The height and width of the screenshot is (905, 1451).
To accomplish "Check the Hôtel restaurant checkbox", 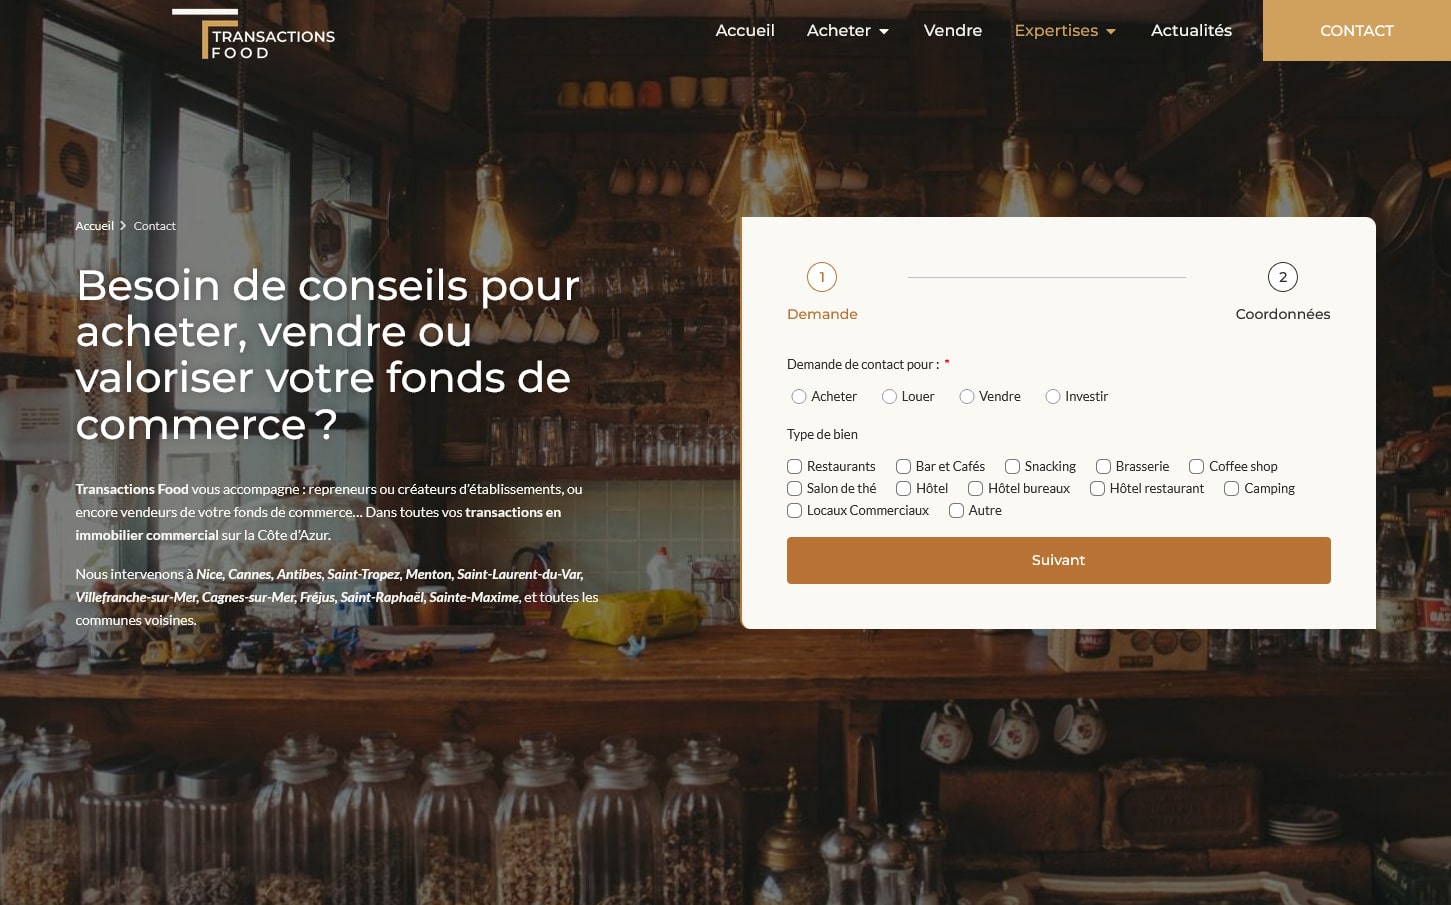I will [x=1097, y=489].
